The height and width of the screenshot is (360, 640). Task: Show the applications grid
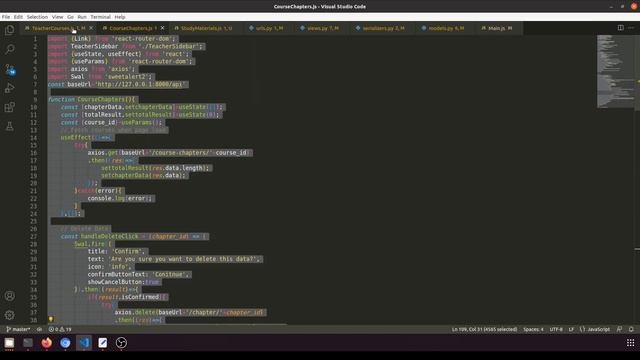coord(631,343)
